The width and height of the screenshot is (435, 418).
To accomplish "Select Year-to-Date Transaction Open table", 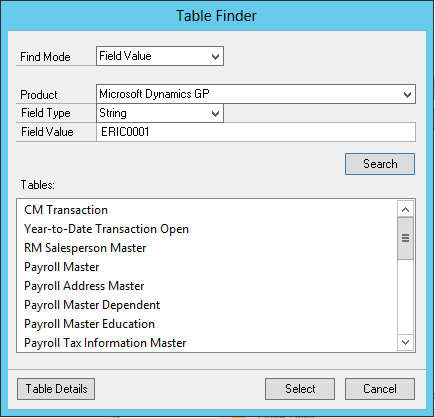I will [106, 229].
